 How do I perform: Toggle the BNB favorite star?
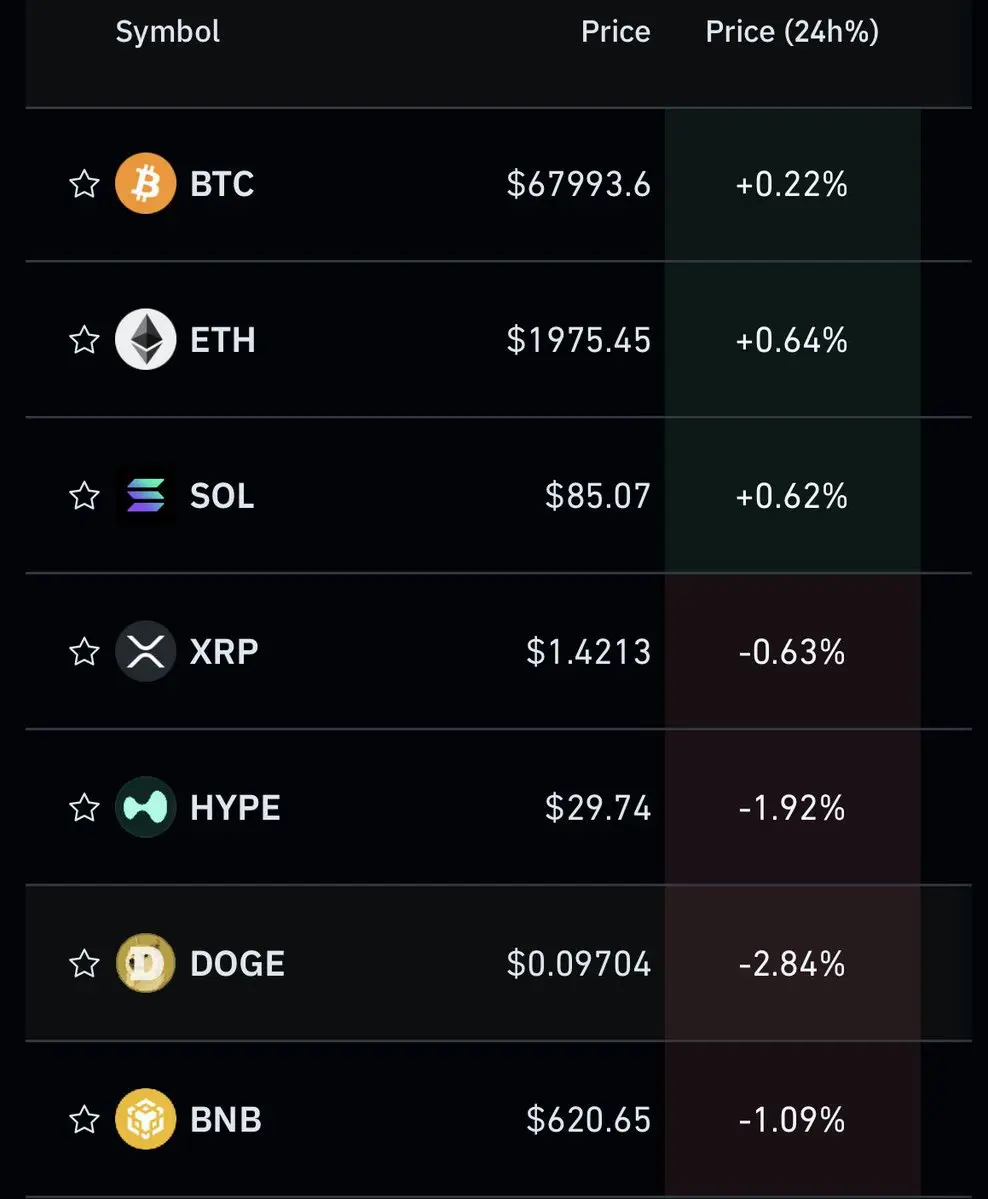[x=84, y=1119]
